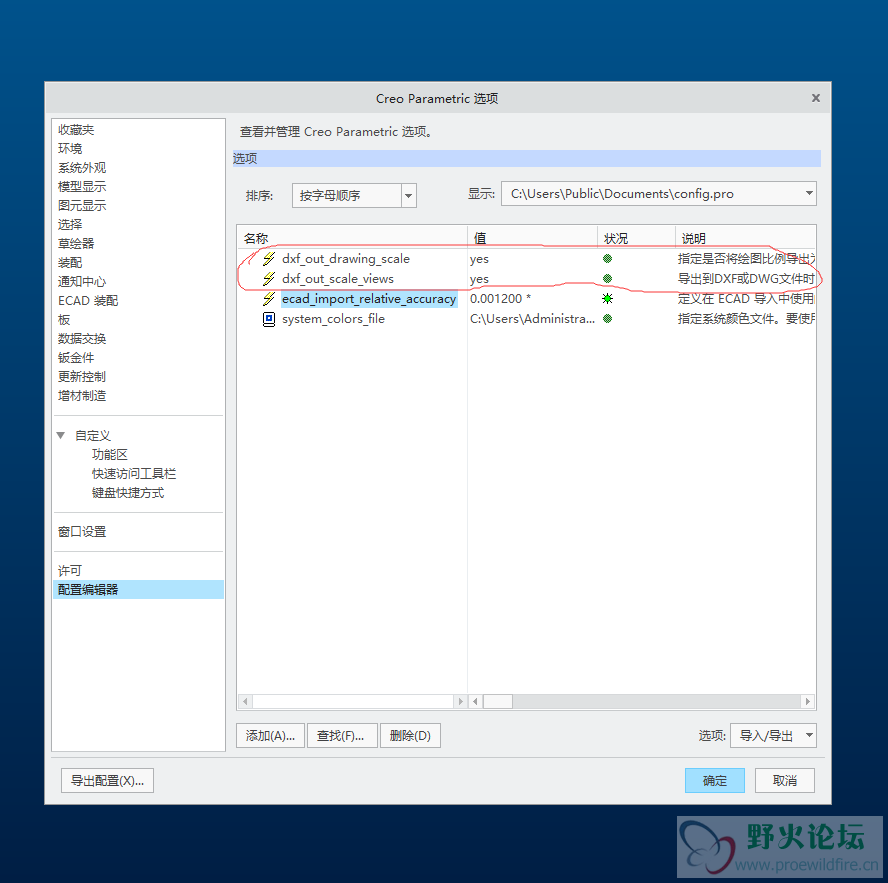
Task: Click lightning icon beside dxf_out_scale_views
Action: tap(269, 279)
